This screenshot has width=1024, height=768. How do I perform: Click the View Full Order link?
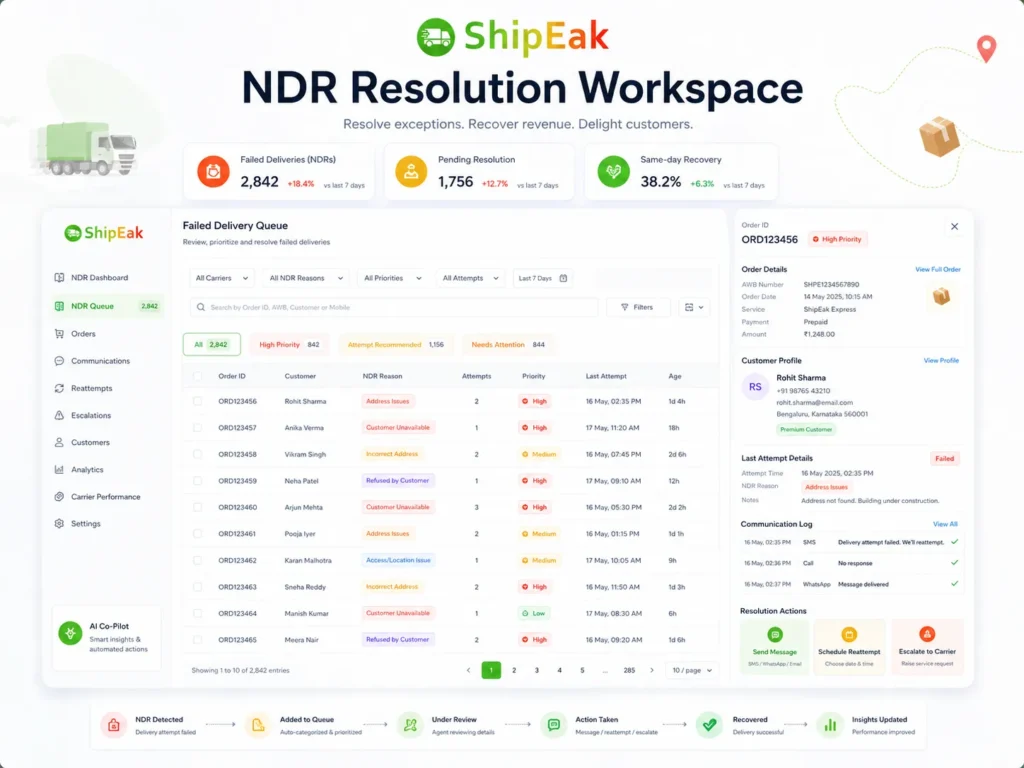tap(938, 270)
